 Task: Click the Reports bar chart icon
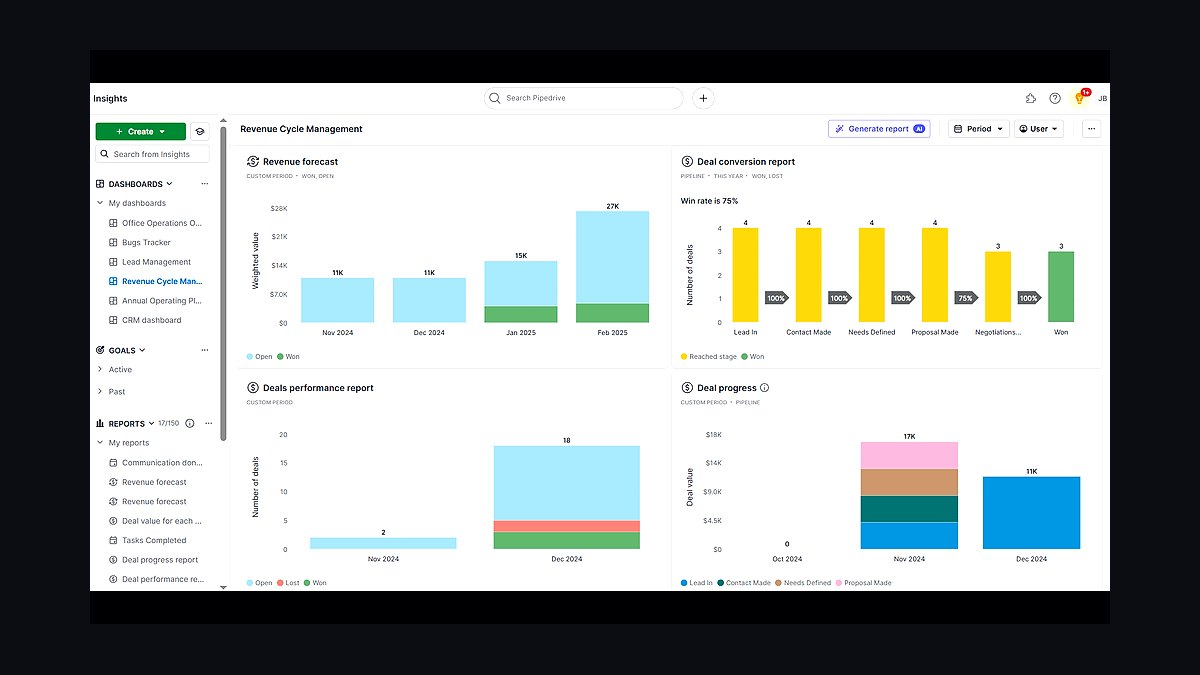pos(100,423)
